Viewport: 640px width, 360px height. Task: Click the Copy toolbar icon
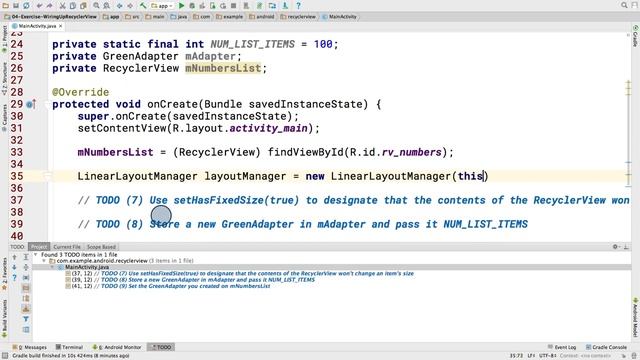pos(73,6)
